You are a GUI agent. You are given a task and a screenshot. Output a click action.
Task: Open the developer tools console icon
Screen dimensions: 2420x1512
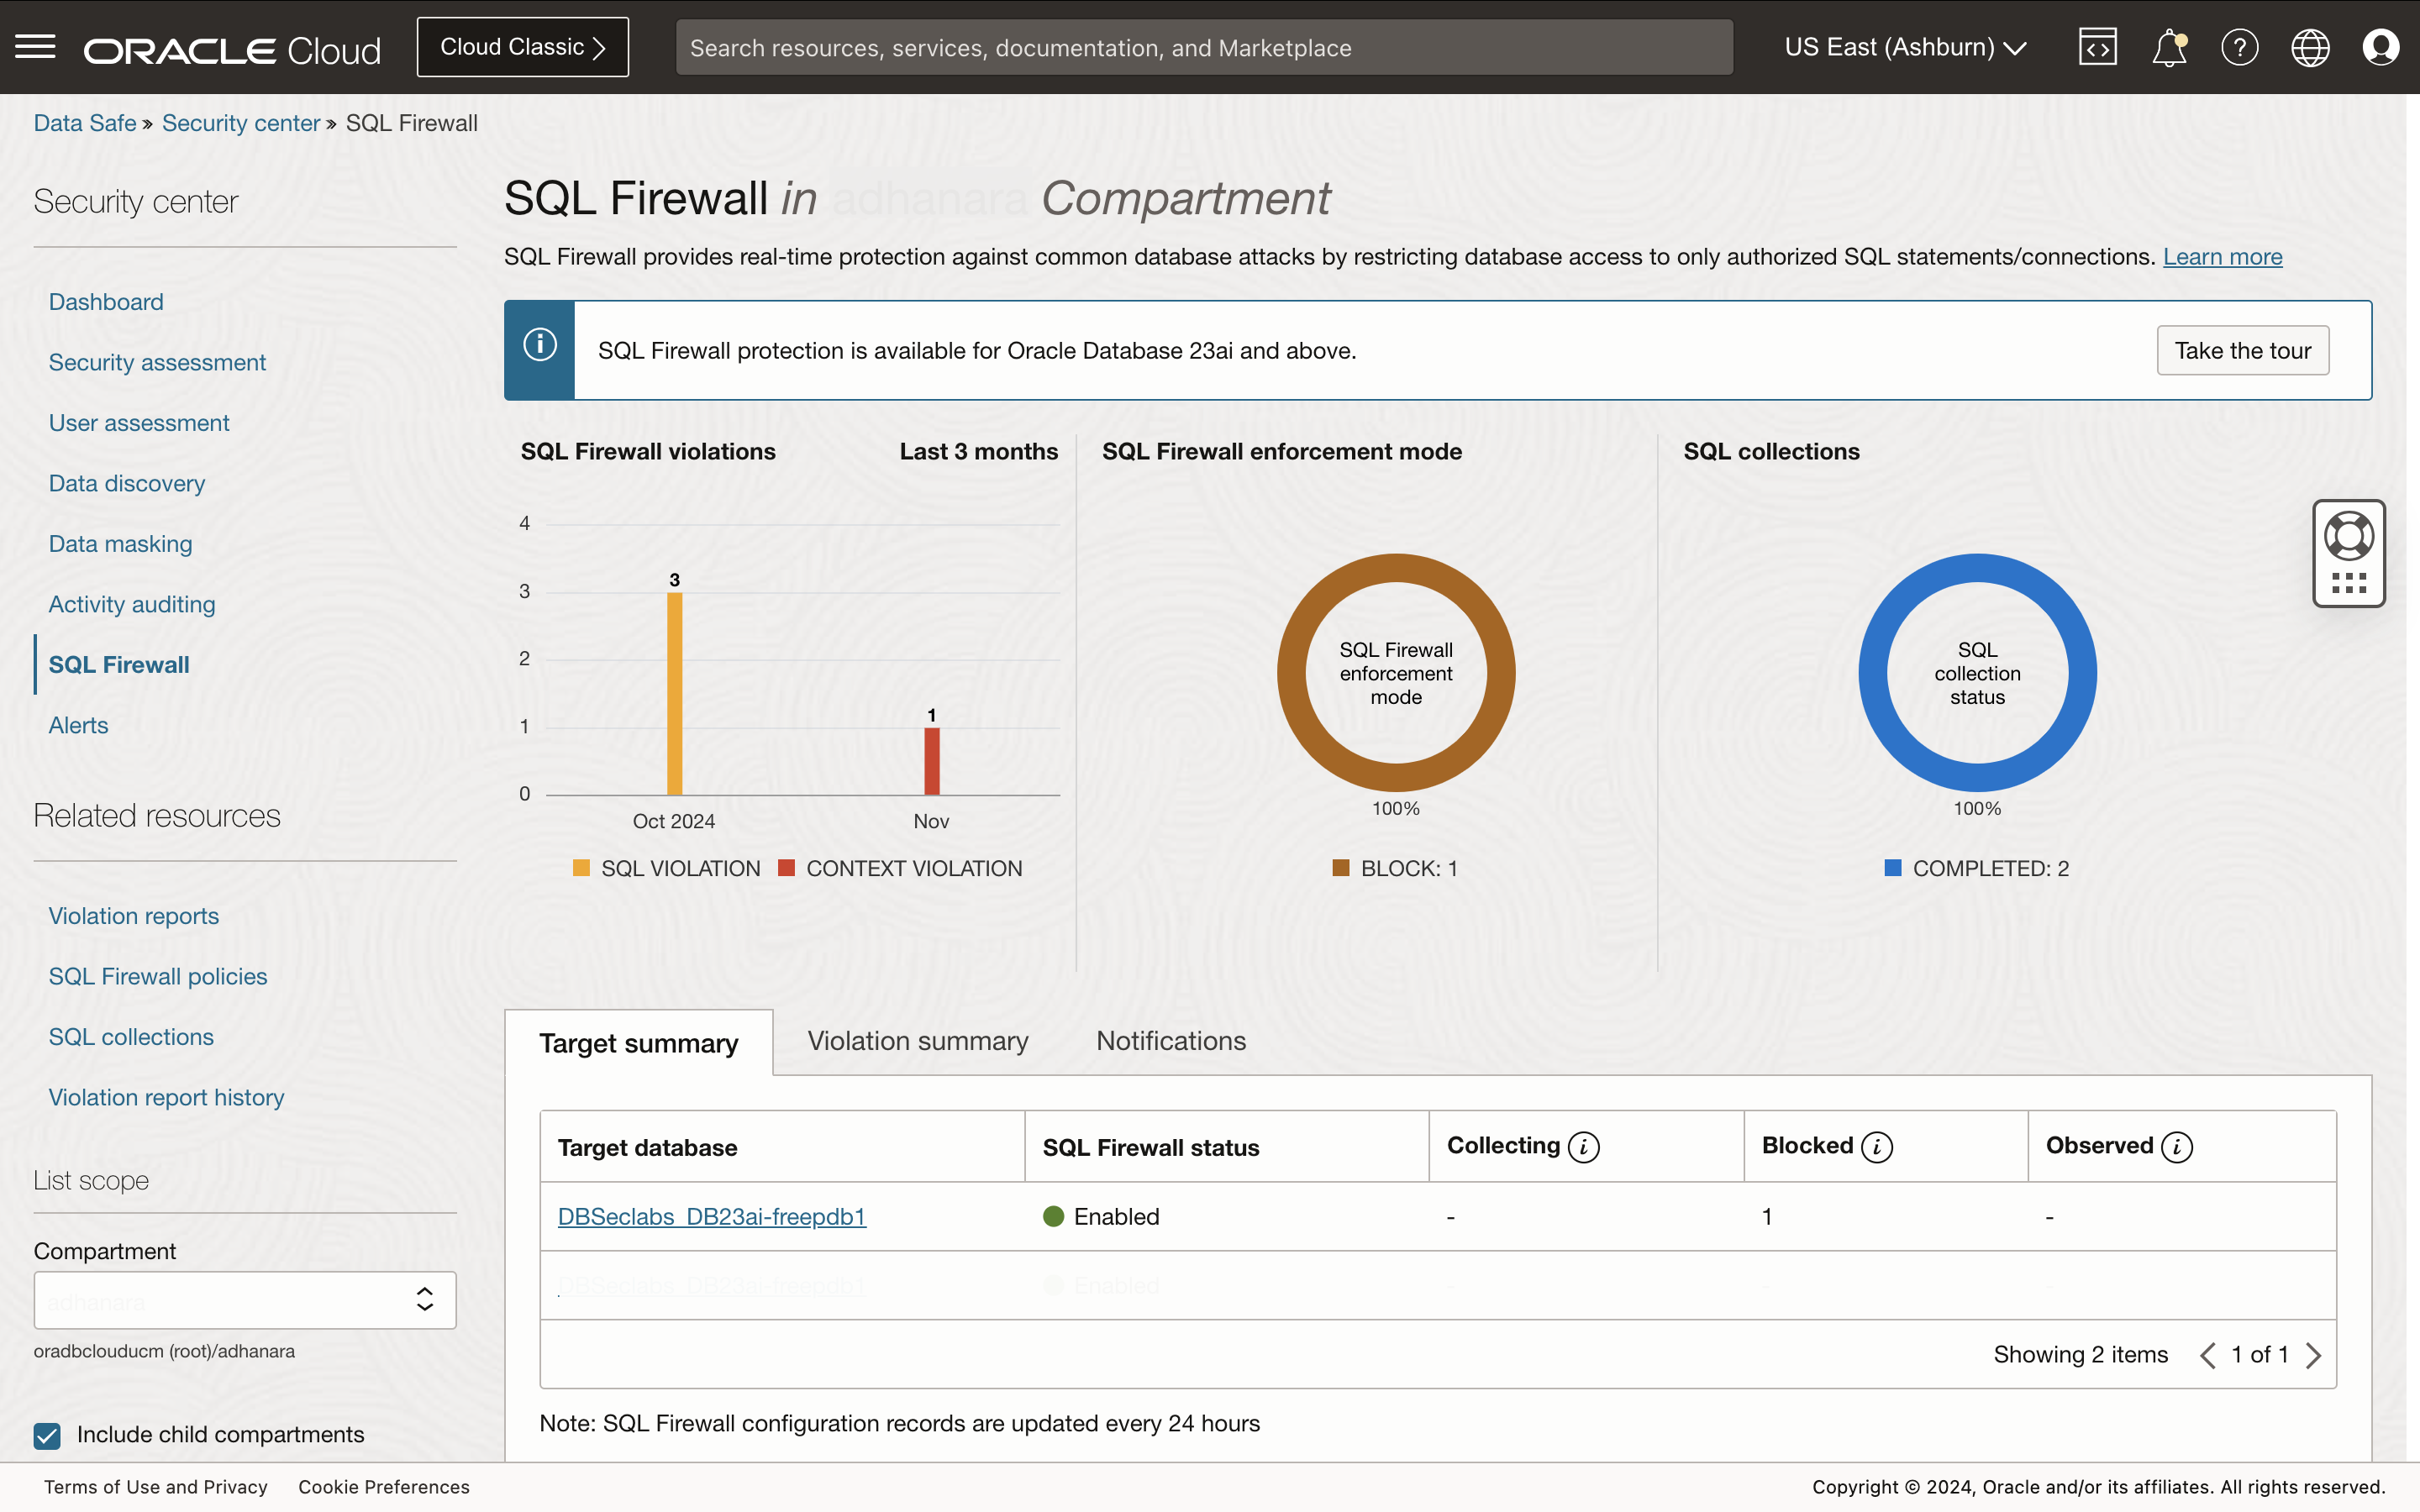point(2097,46)
